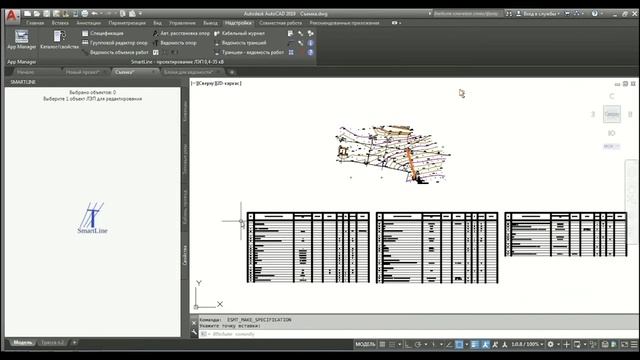Click the help question mark icon in title bar
640x360 pixels.
pyautogui.click(x=595, y=13)
